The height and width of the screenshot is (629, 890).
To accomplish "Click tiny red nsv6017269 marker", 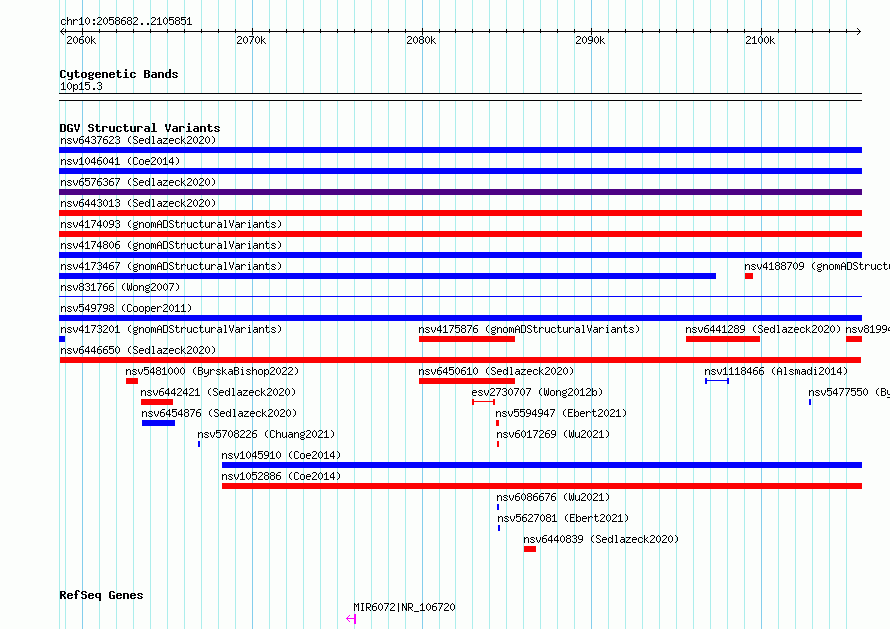I will (x=498, y=444).
